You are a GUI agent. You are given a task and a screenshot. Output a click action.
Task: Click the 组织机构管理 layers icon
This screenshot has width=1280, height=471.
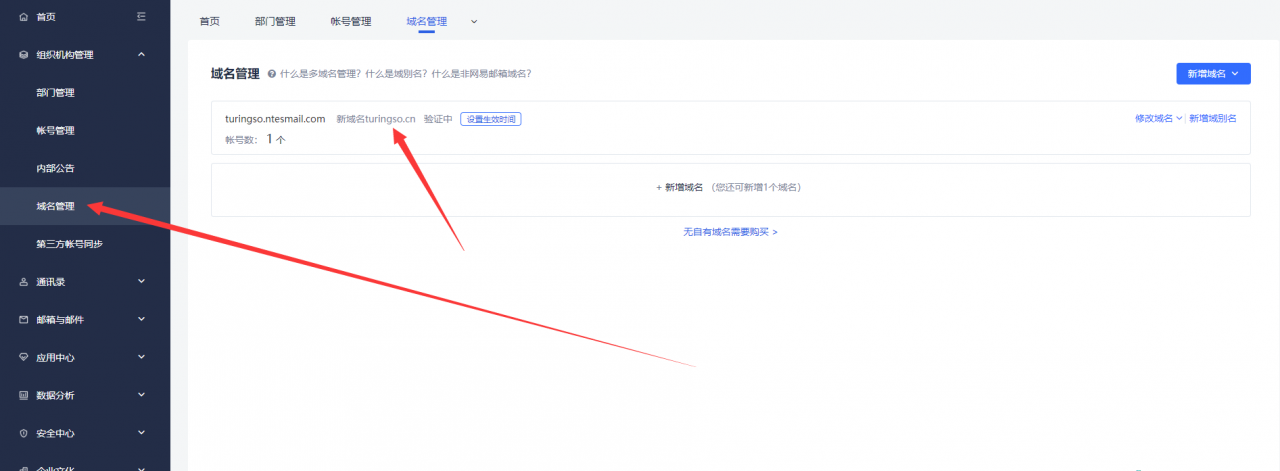pyautogui.click(x=24, y=55)
